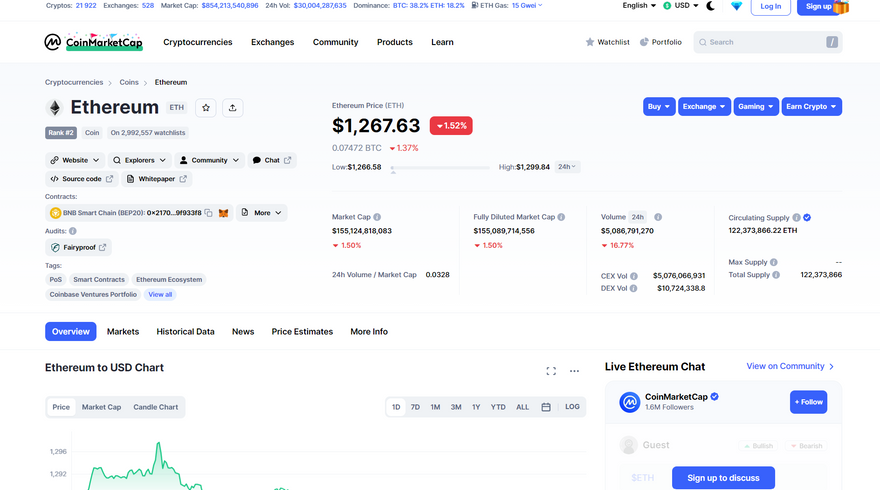The width and height of the screenshot is (880, 490).
Task: Expand the Explorers dropdown
Action: pyautogui.click(x=138, y=160)
